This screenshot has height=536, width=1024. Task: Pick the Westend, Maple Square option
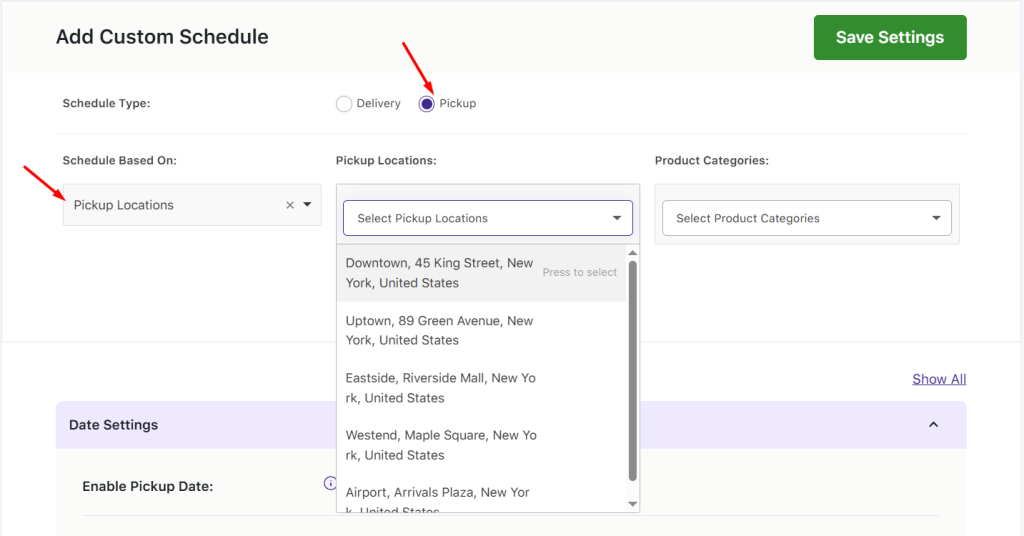point(439,445)
